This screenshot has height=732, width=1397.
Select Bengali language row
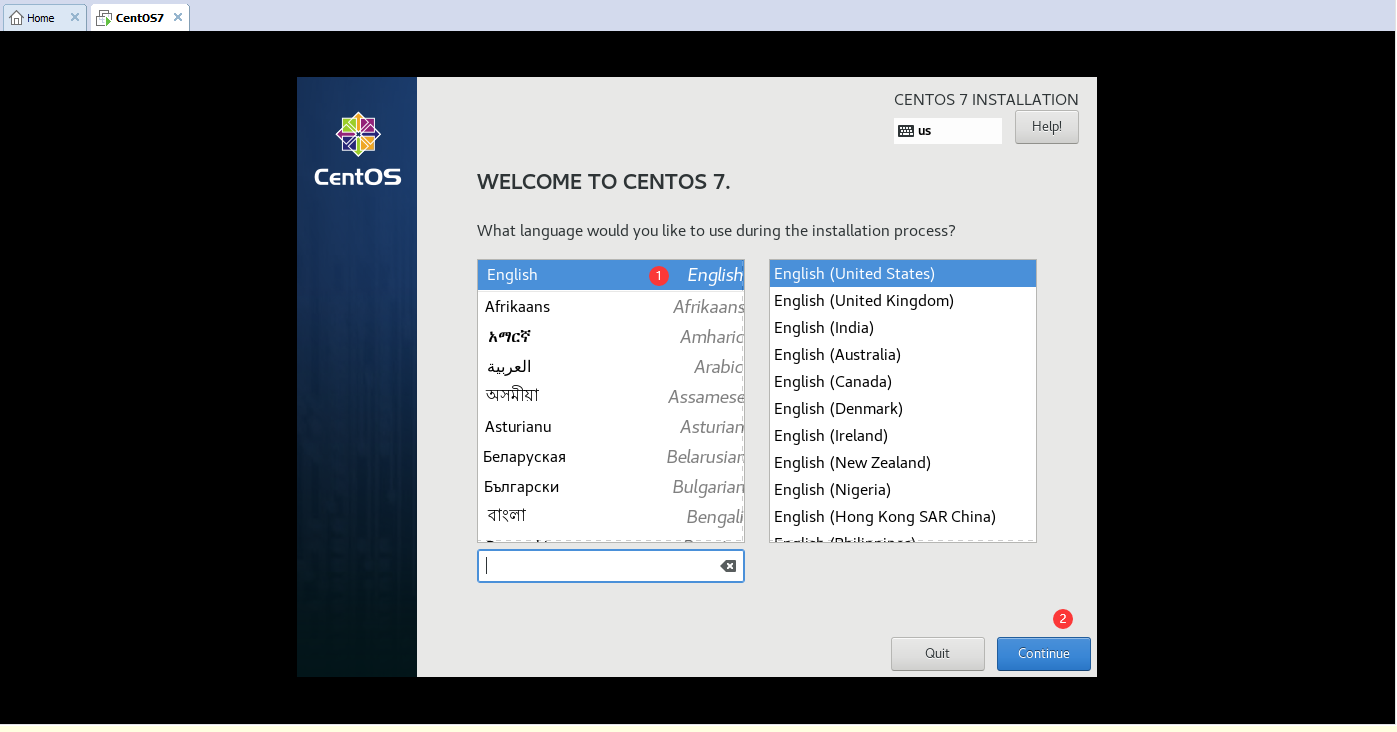tap(611, 516)
